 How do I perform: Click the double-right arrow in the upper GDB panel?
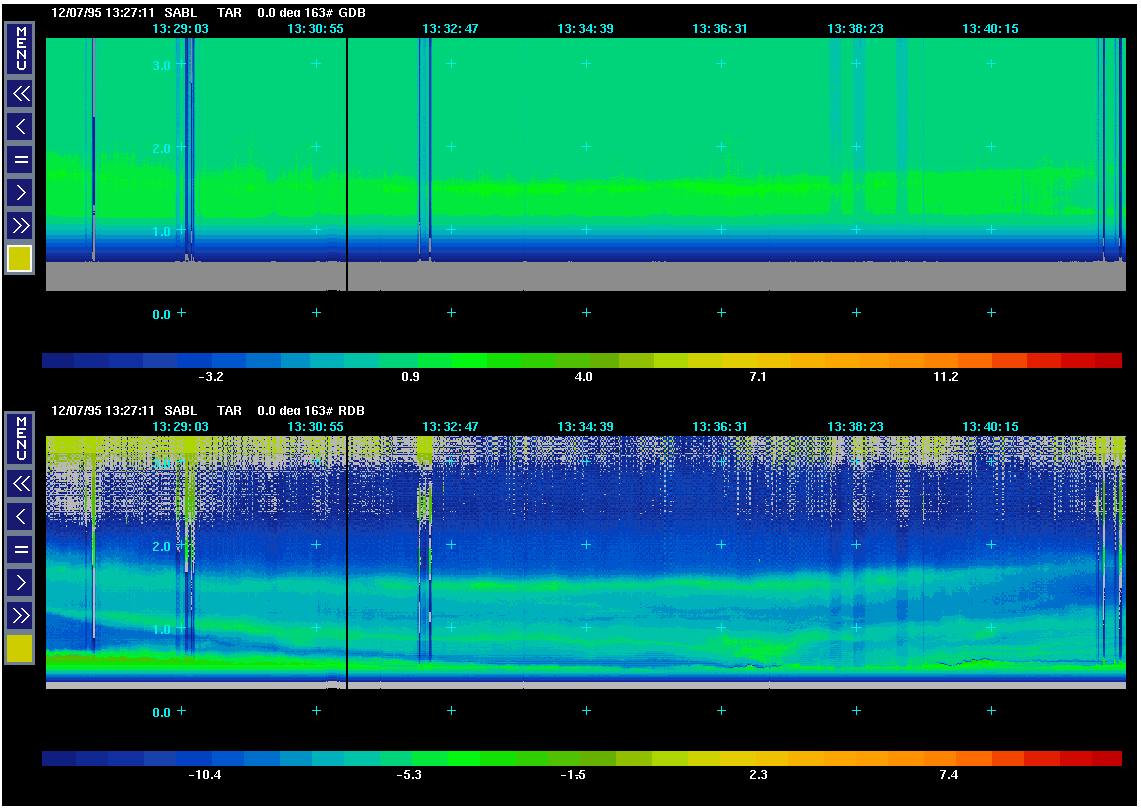pyautogui.click(x=20, y=224)
